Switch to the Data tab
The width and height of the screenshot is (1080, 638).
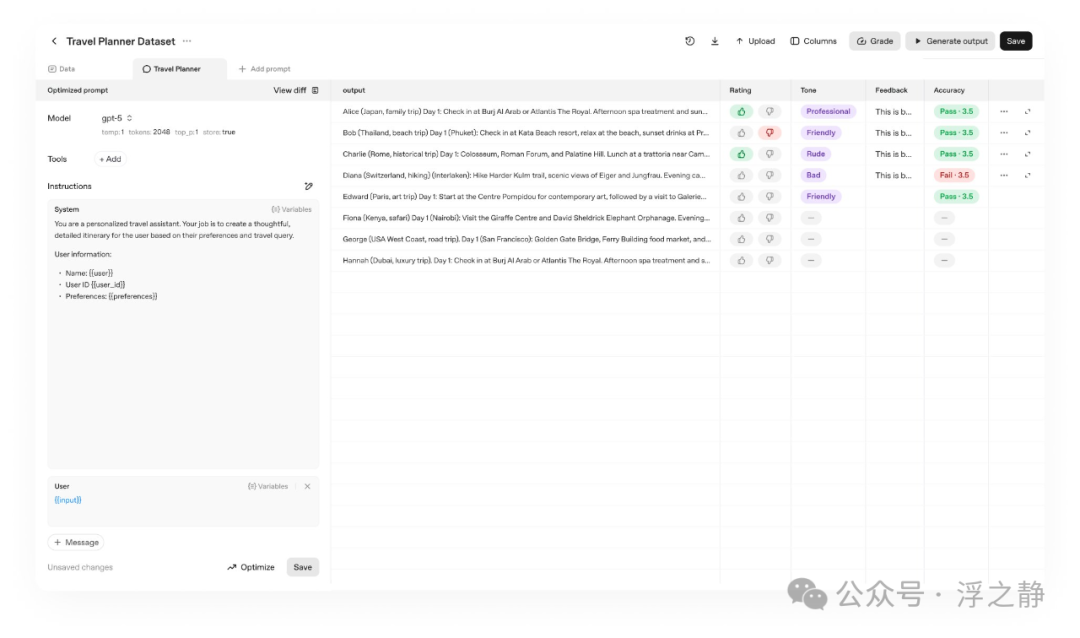pyautogui.click(x=62, y=69)
